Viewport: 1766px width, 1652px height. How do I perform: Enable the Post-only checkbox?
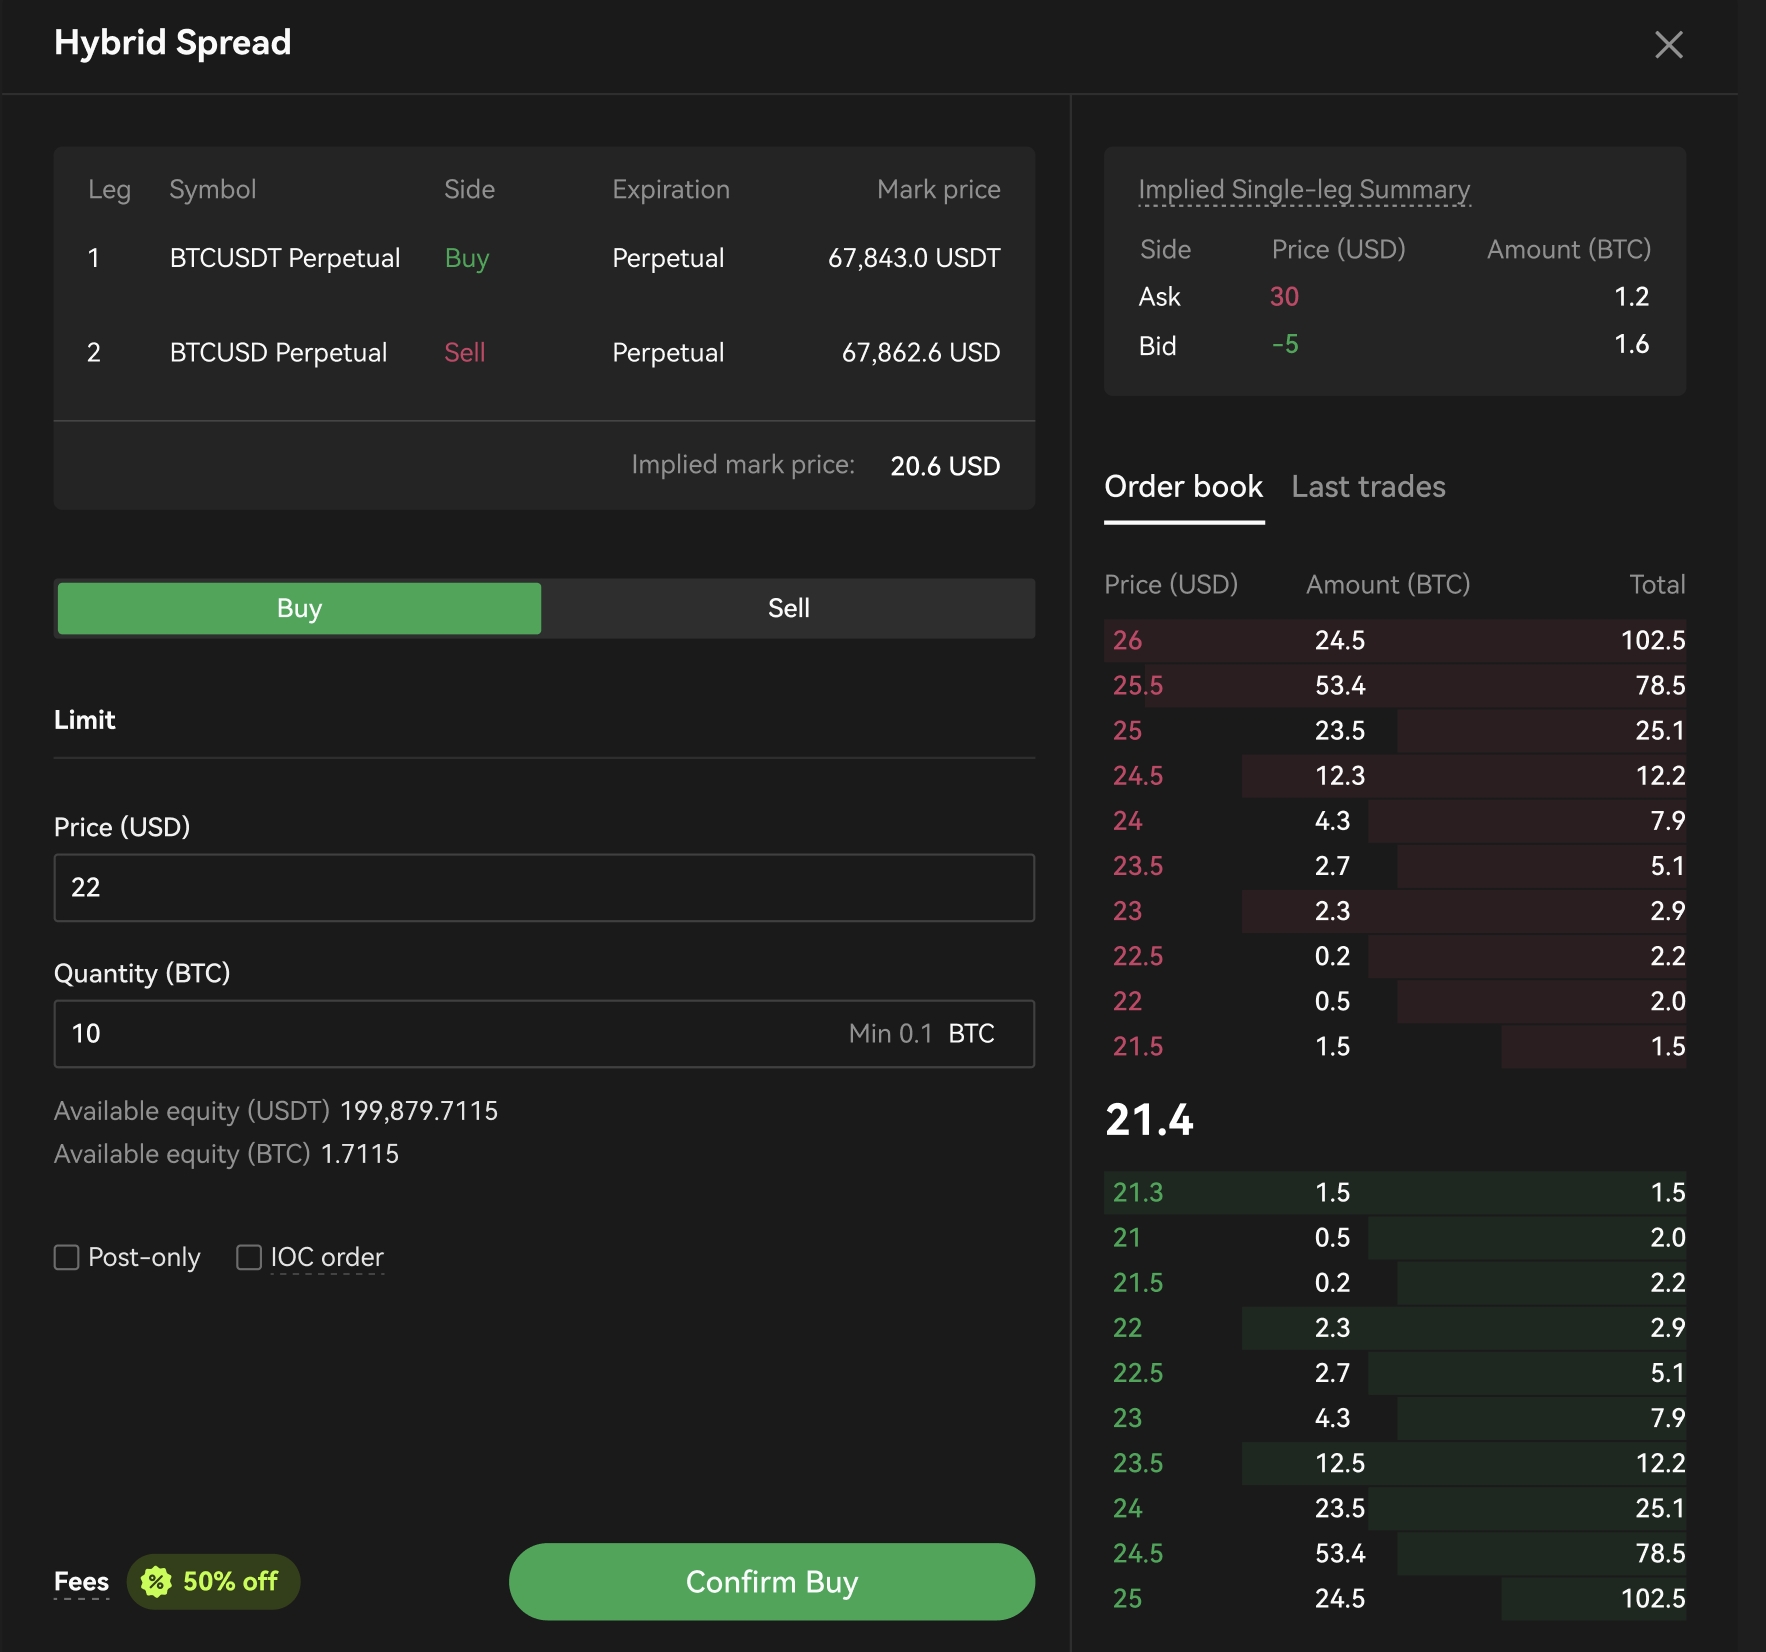pyautogui.click(x=67, y=1257)
